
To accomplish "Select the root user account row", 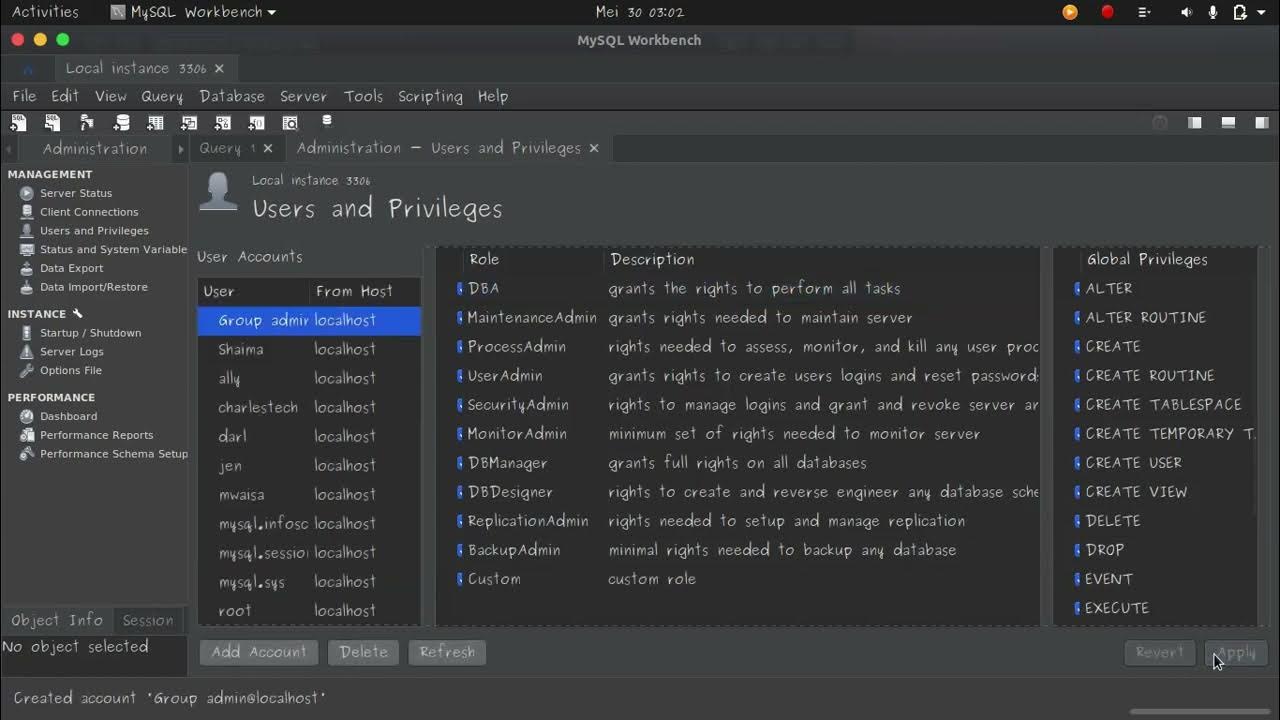I will coord(309,610).
